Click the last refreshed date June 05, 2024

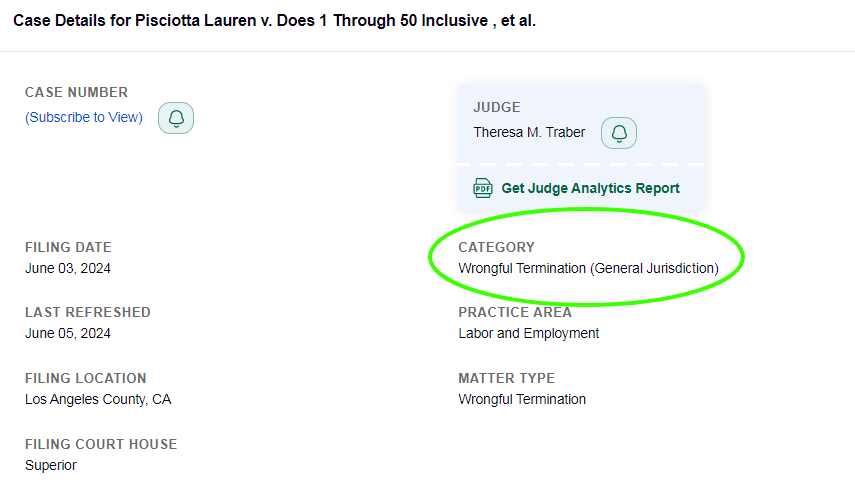(68, 333)
